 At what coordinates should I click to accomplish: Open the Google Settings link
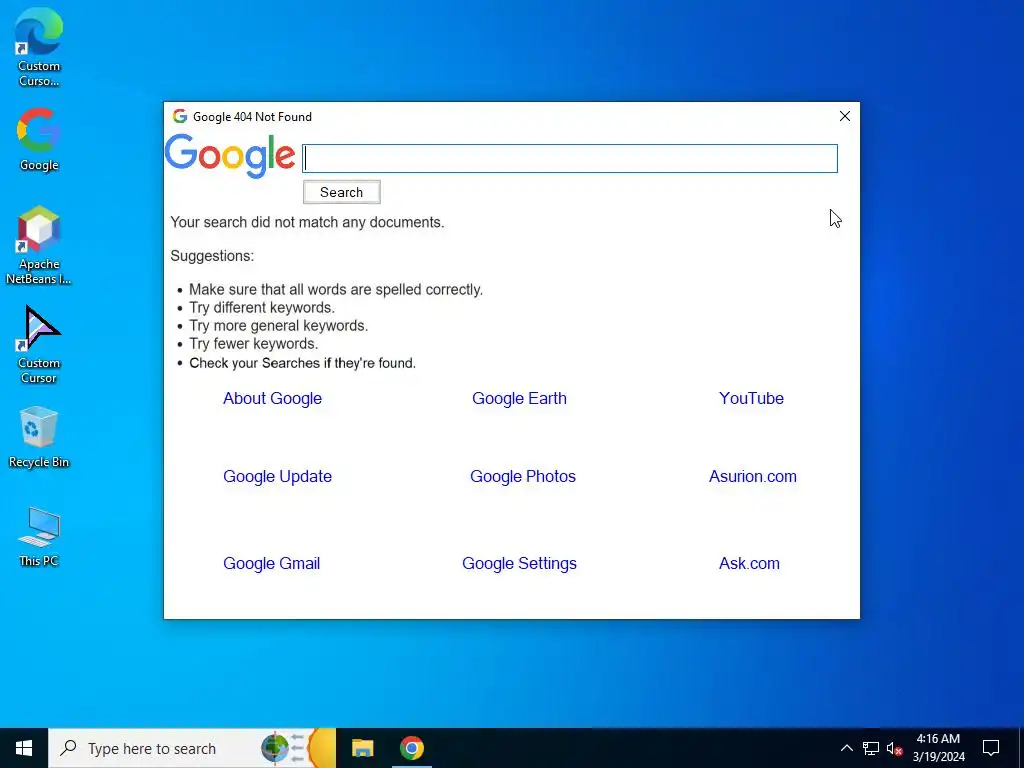(519, 563)
